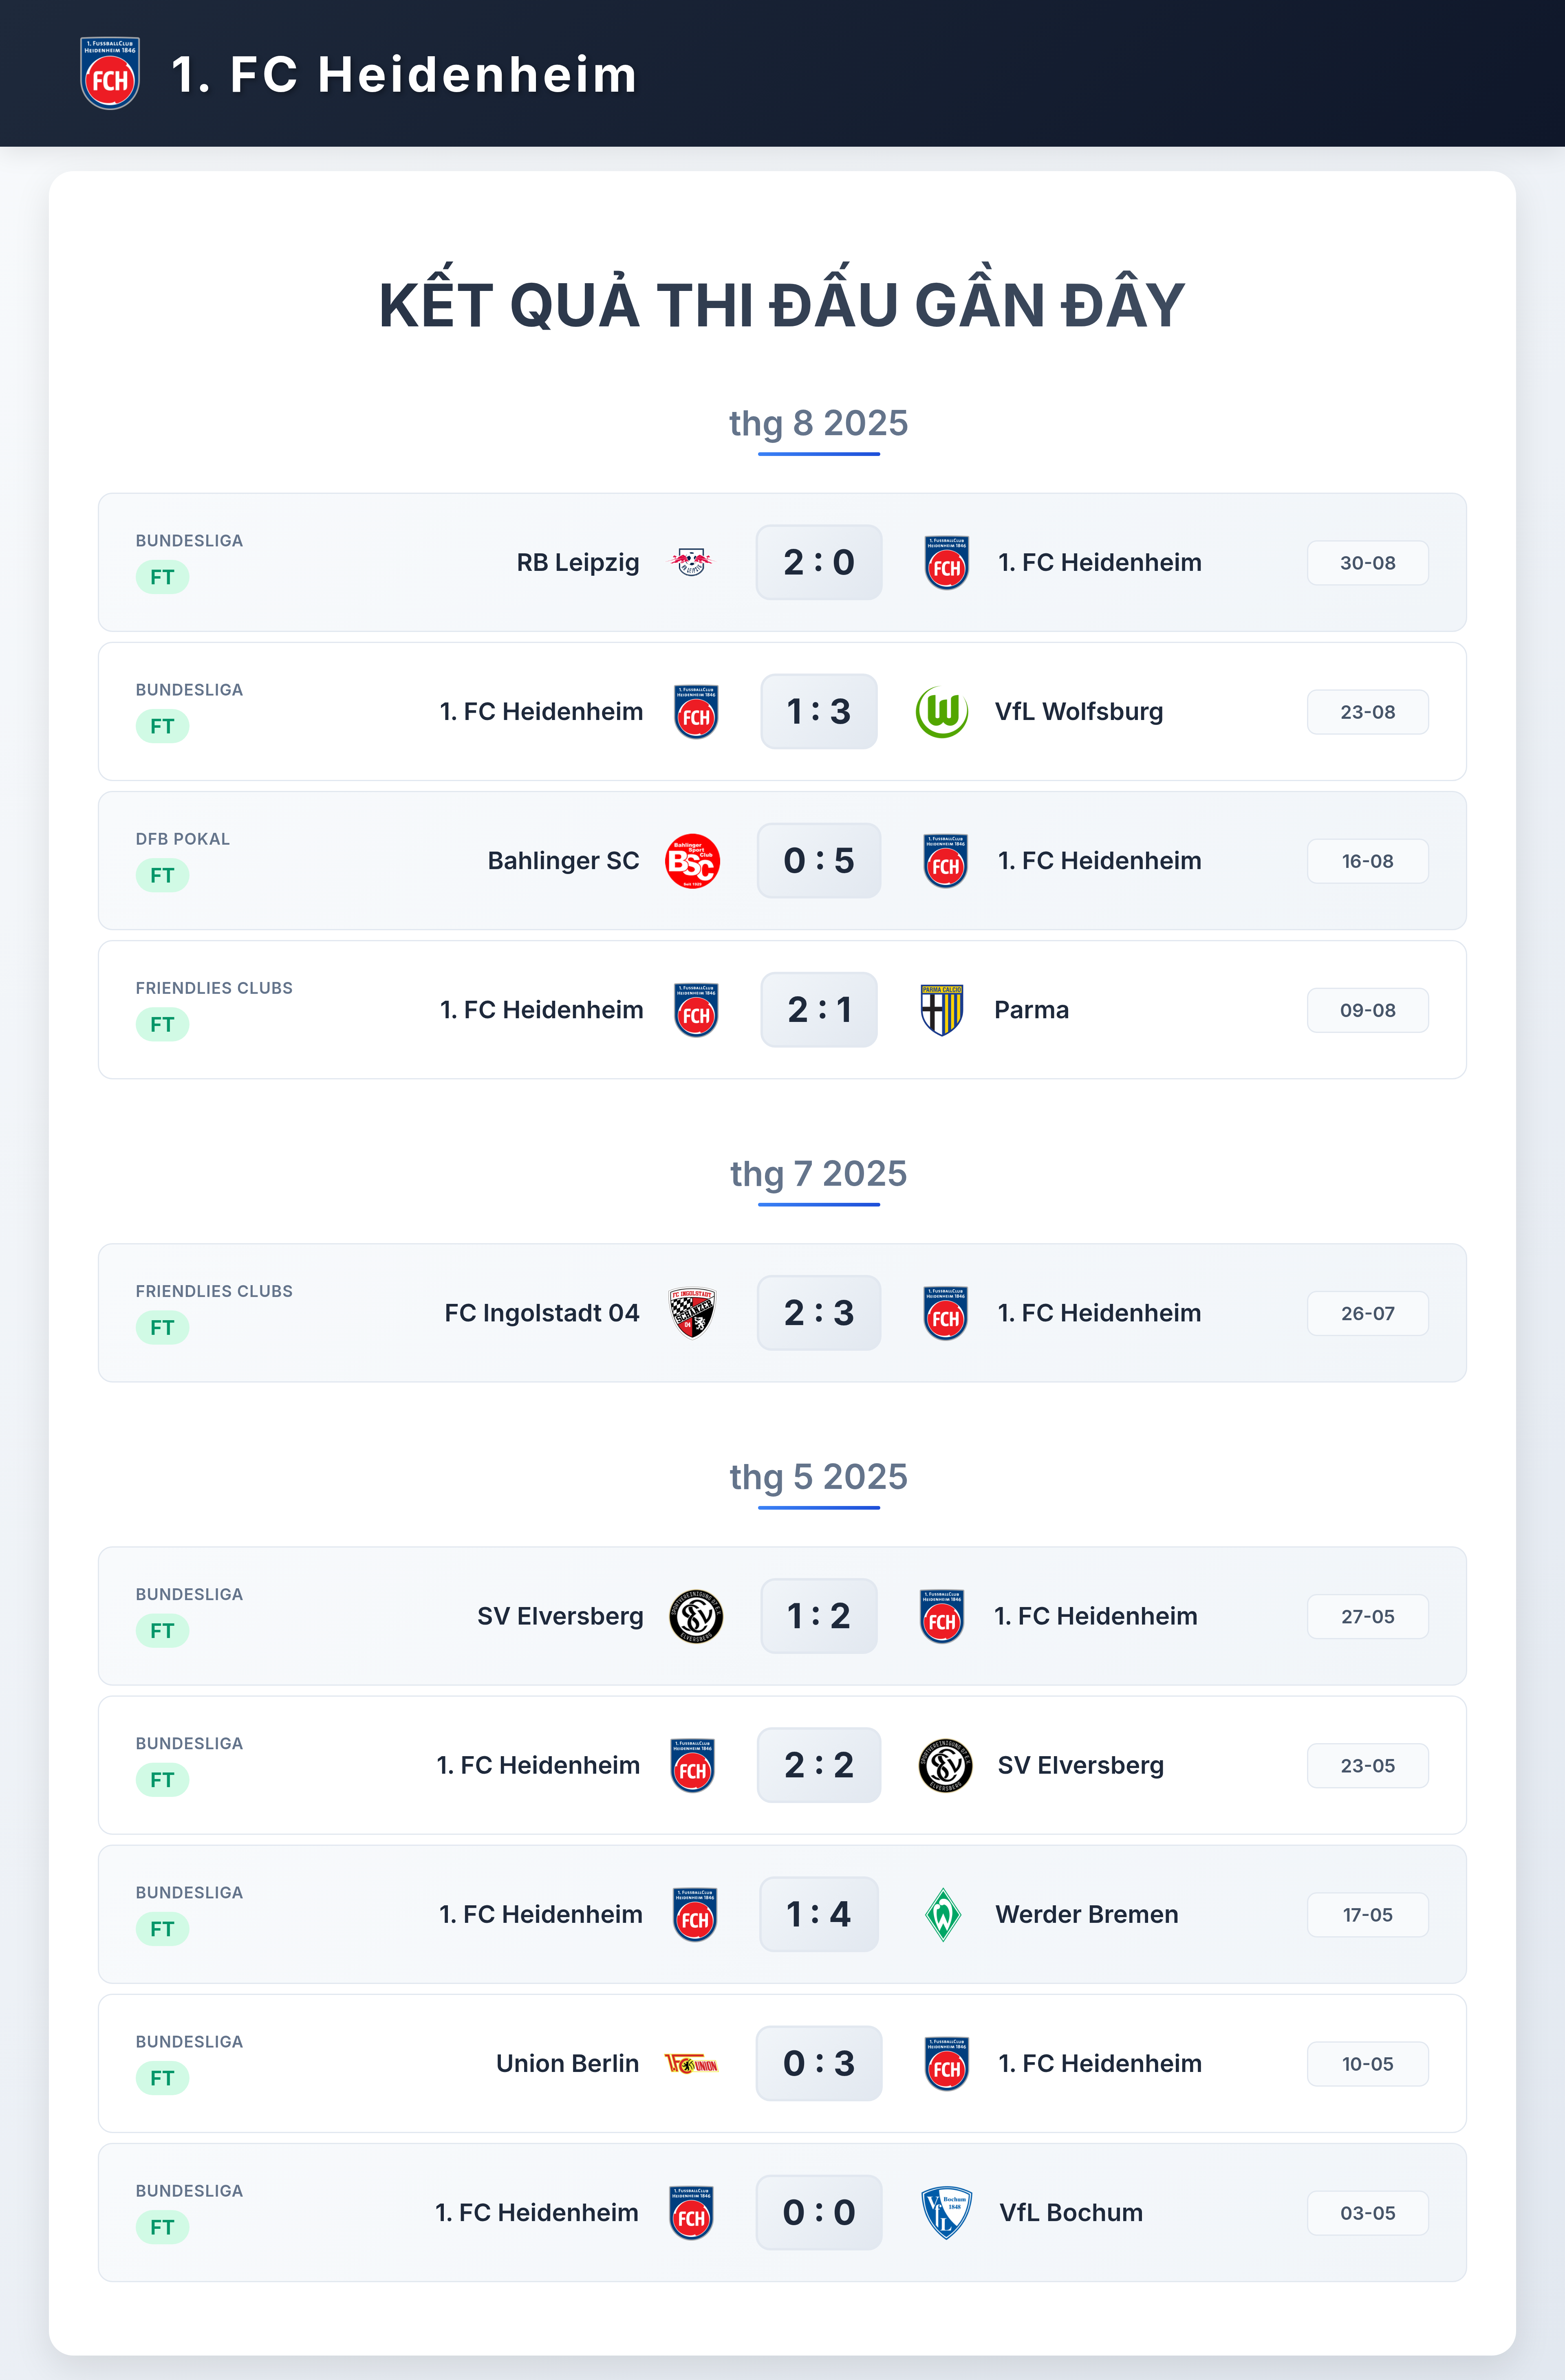Click the VfL Wolfsburg green logo
1565x2380 pixels.
pos(942,712)
